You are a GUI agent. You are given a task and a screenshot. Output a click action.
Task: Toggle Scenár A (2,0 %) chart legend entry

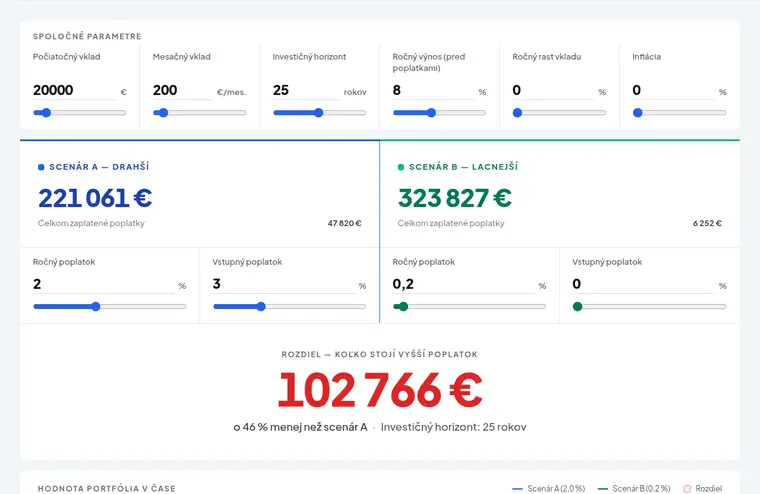pyautogui.click(x=549, y=489)
